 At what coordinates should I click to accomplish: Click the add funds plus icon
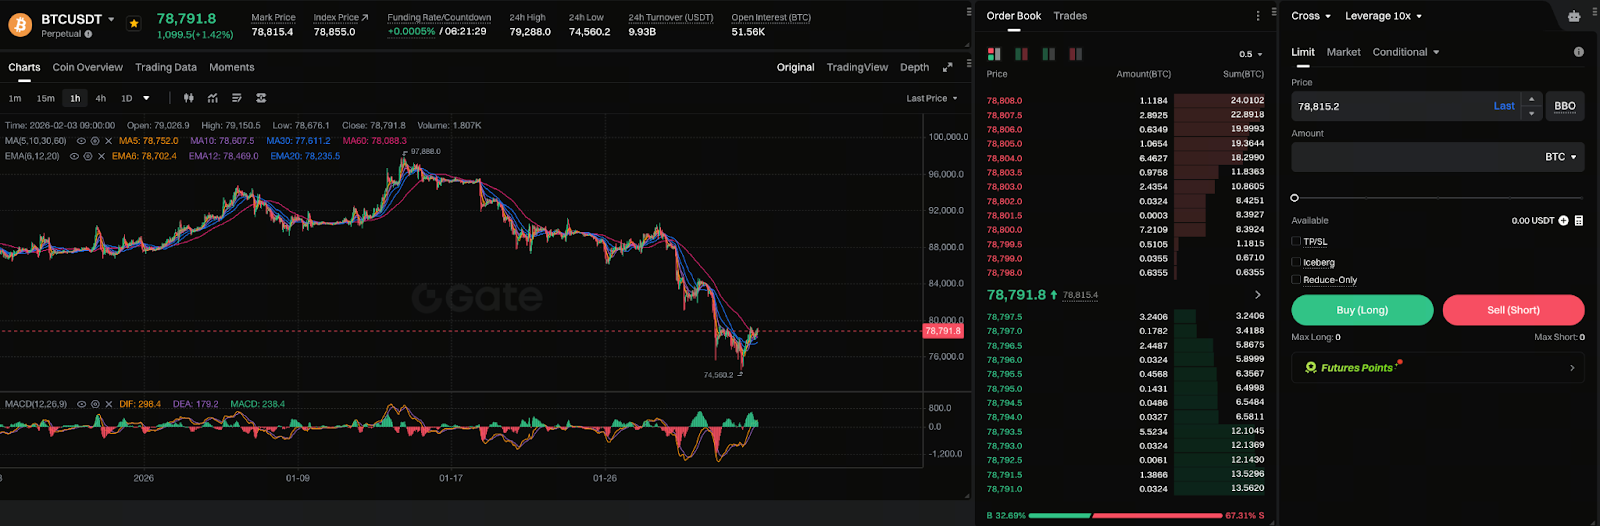point(1563,221)
